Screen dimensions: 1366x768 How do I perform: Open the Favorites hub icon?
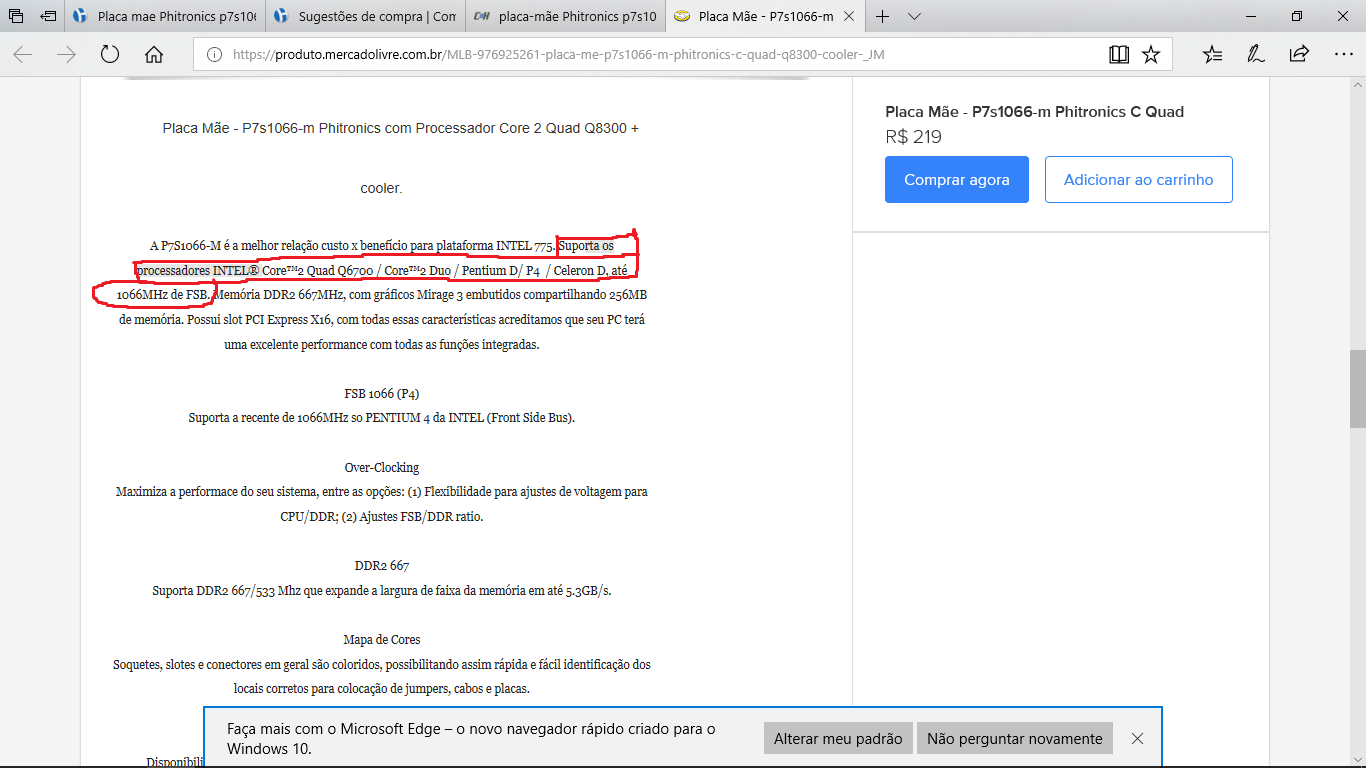click(1212, 54)
